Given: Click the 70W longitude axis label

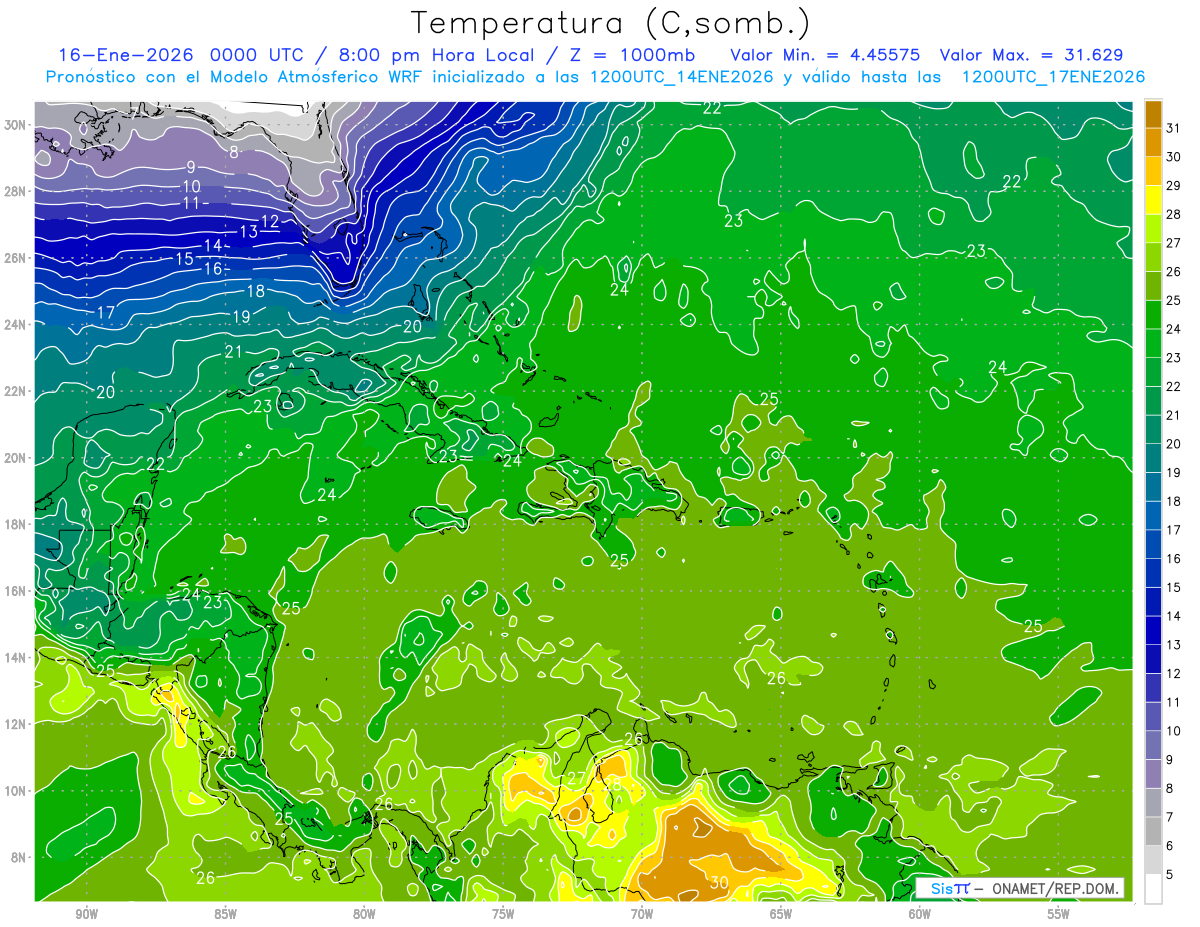Looking at the screenshot, I should (x=642, y=914).
